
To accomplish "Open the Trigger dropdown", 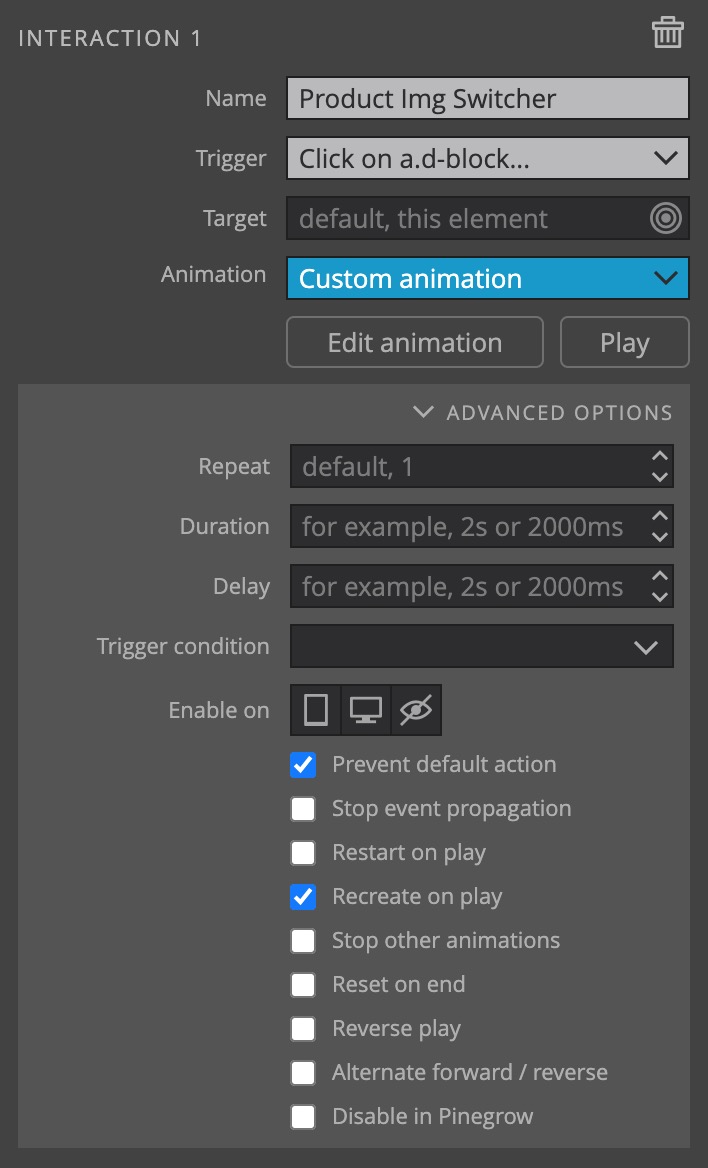I will (487, 158).
